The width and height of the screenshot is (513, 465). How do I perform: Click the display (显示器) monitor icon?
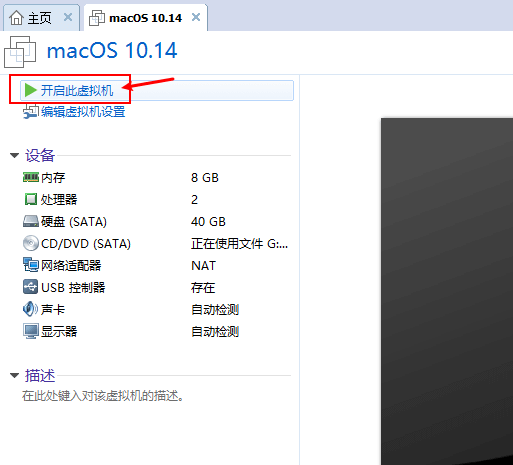[31, 331]
